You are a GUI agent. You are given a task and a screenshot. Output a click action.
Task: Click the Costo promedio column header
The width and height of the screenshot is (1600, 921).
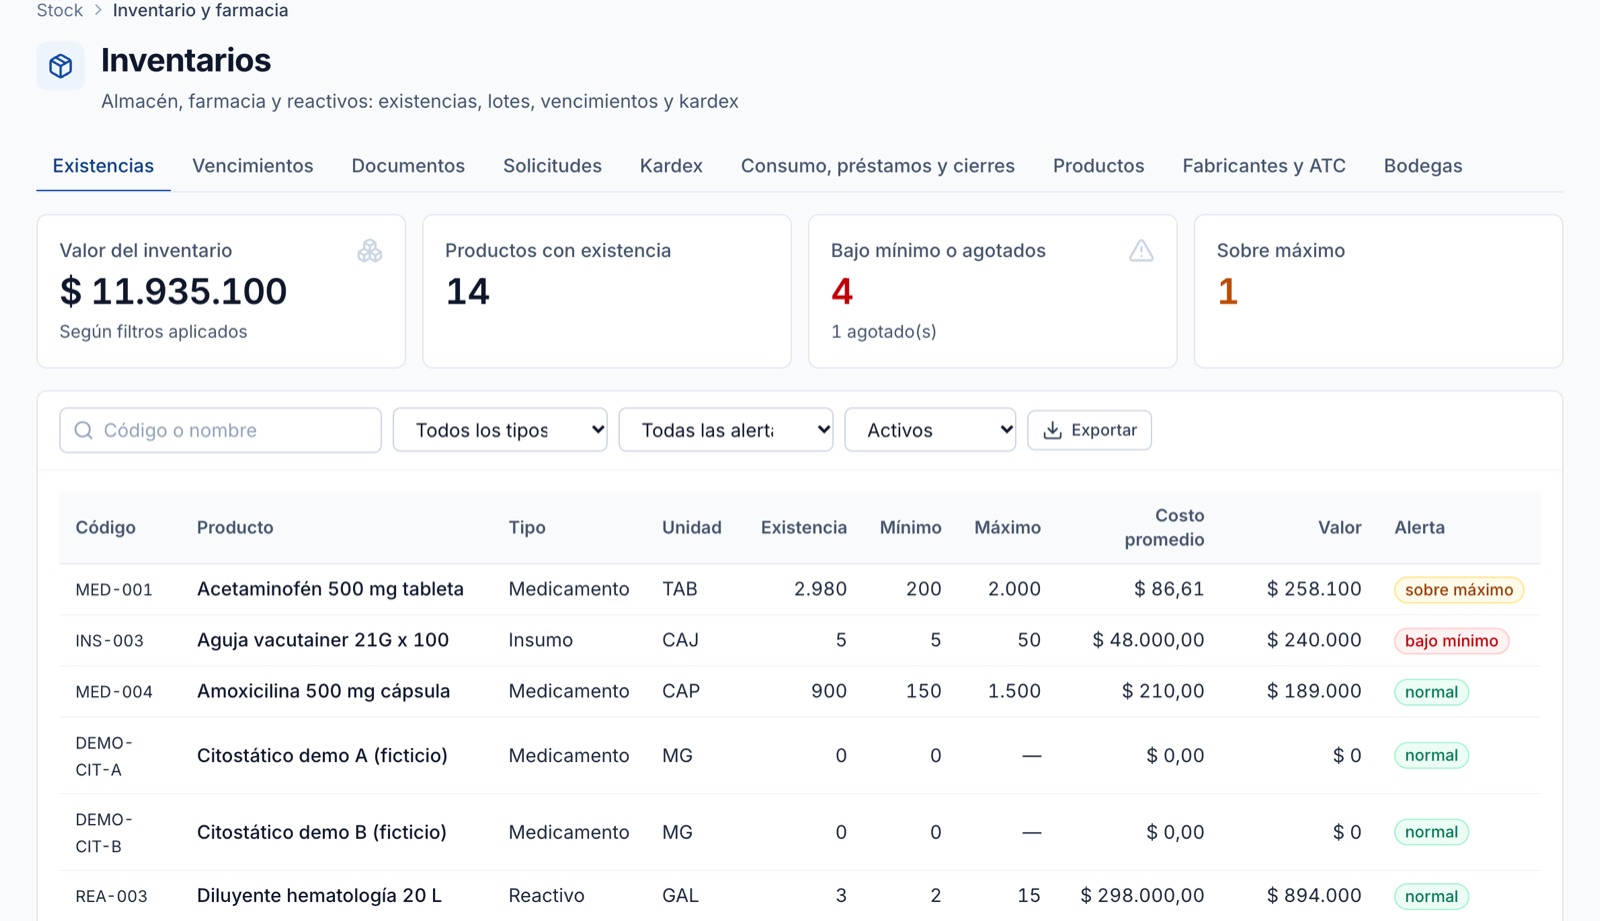[1164, 527]
